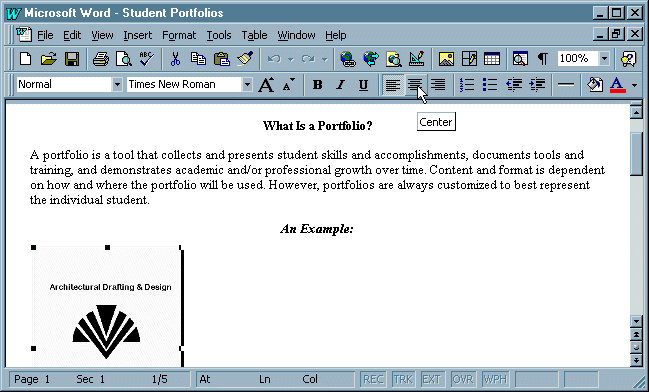649x392 pixels.
Task: Expand the Style dropdown showing Normal
Action: click(117, 85)
